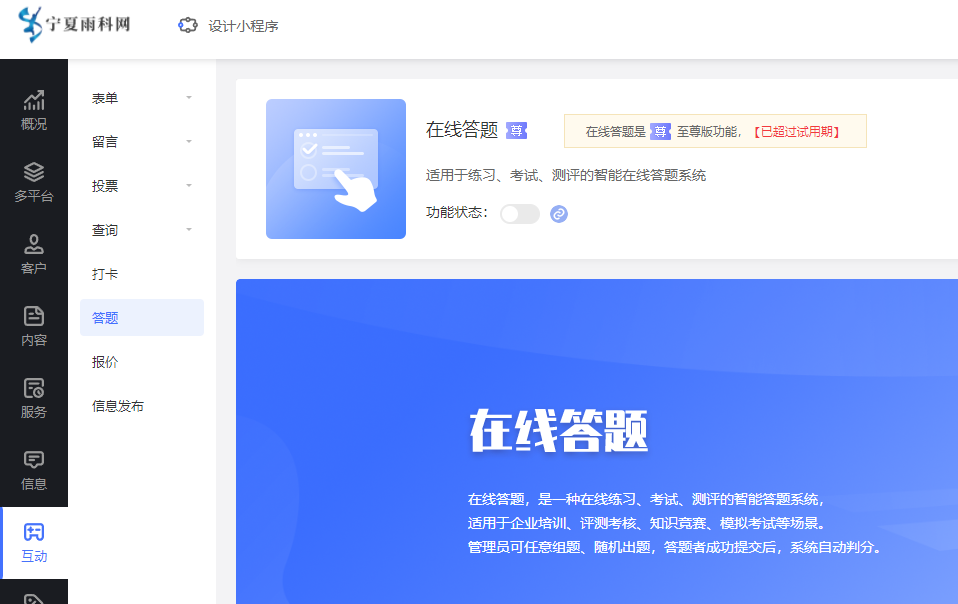Open the 表单 menu item
This screenshot has width=958, height=604.
click(x=142, y=98)
